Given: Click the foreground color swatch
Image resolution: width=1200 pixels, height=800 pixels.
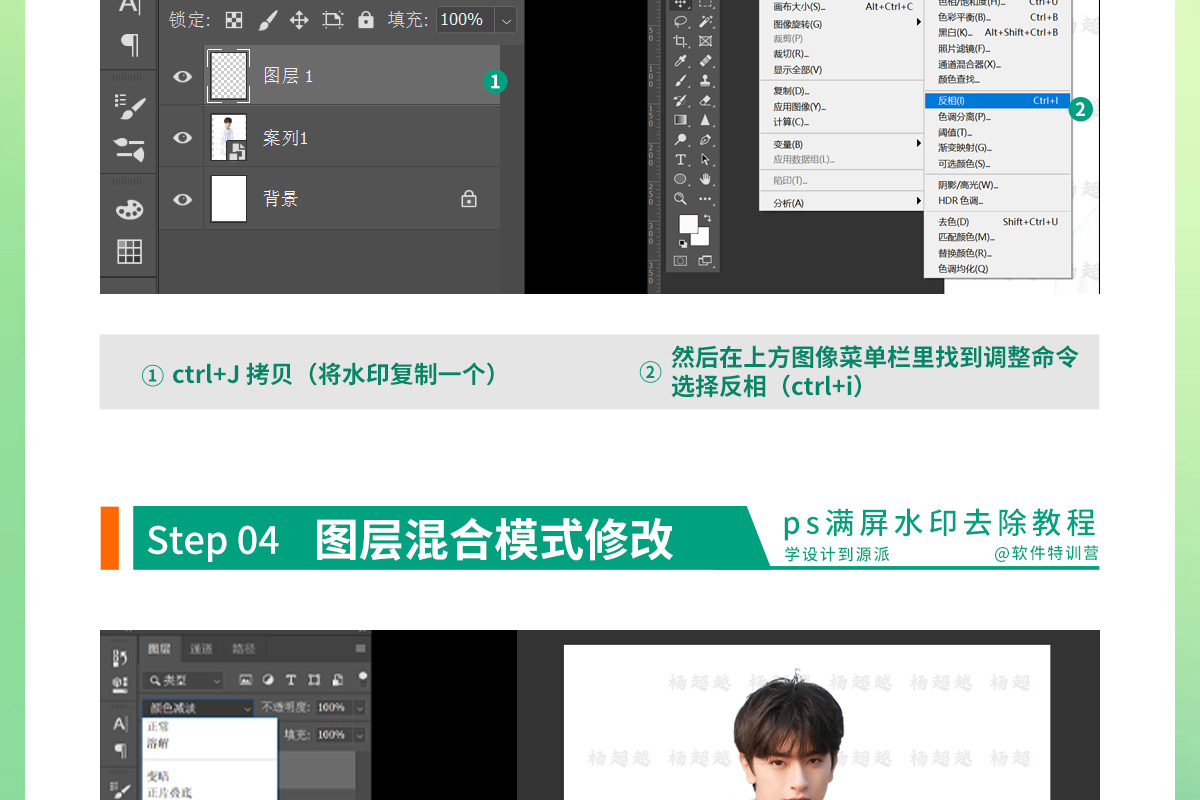Looking at the screenshot, I should (688, 224).
